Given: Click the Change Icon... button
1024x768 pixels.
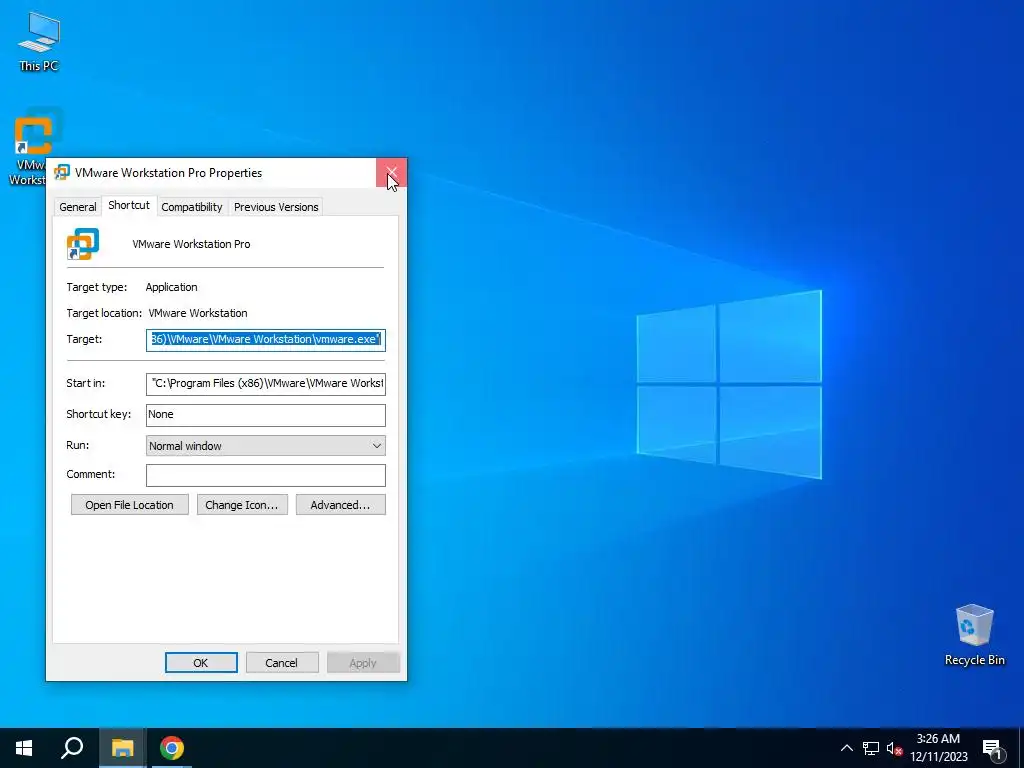Looking at the screenshot, I should 242,505.
